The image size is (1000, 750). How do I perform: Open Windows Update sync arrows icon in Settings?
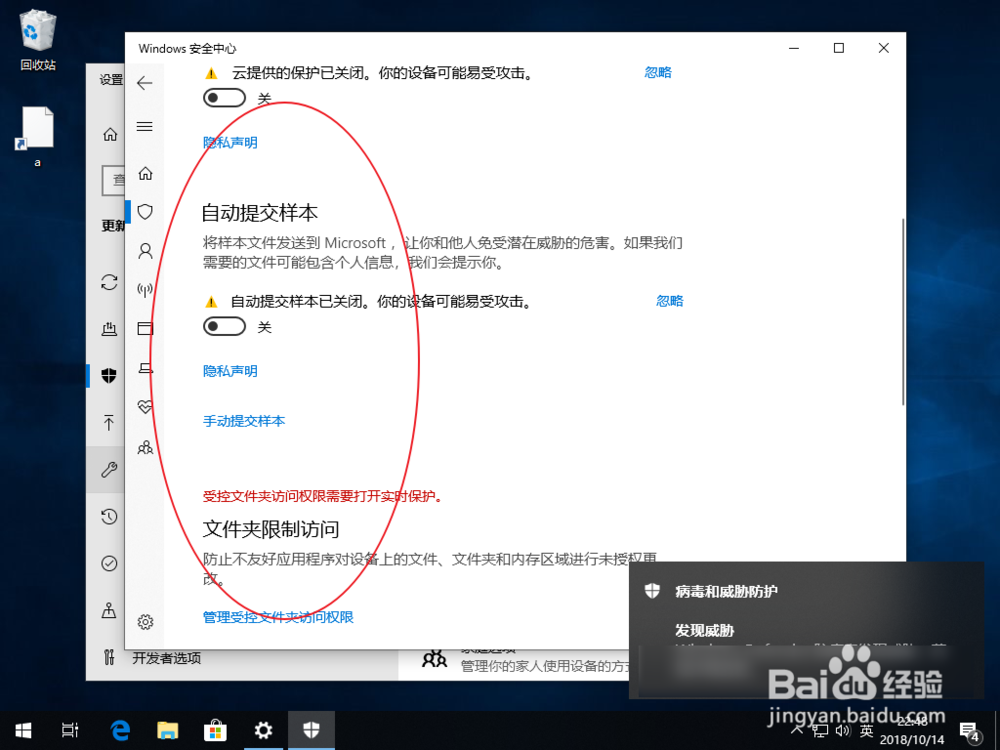[109, 282]
